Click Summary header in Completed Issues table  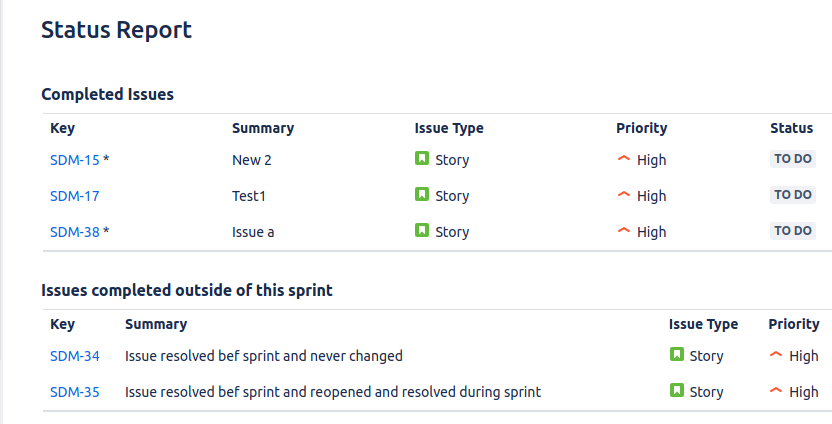[x=263, y=128]
